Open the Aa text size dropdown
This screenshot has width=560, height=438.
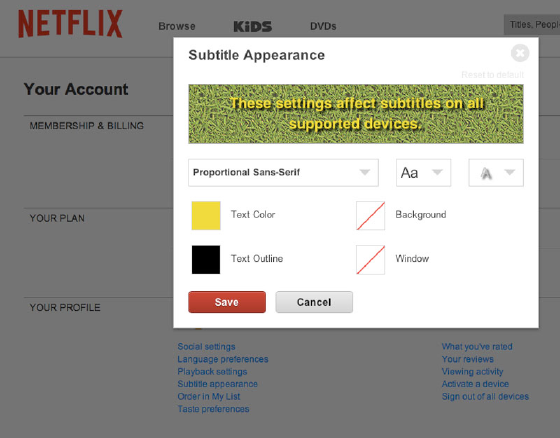point(423,173)
